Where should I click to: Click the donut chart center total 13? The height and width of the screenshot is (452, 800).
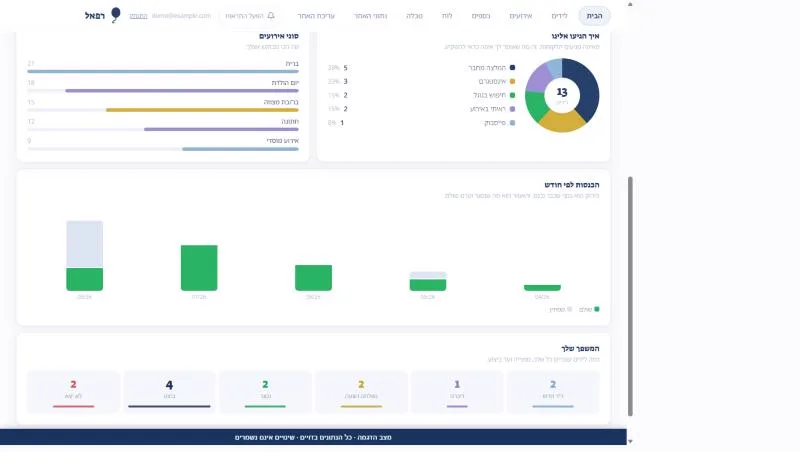tap(562, 92)
